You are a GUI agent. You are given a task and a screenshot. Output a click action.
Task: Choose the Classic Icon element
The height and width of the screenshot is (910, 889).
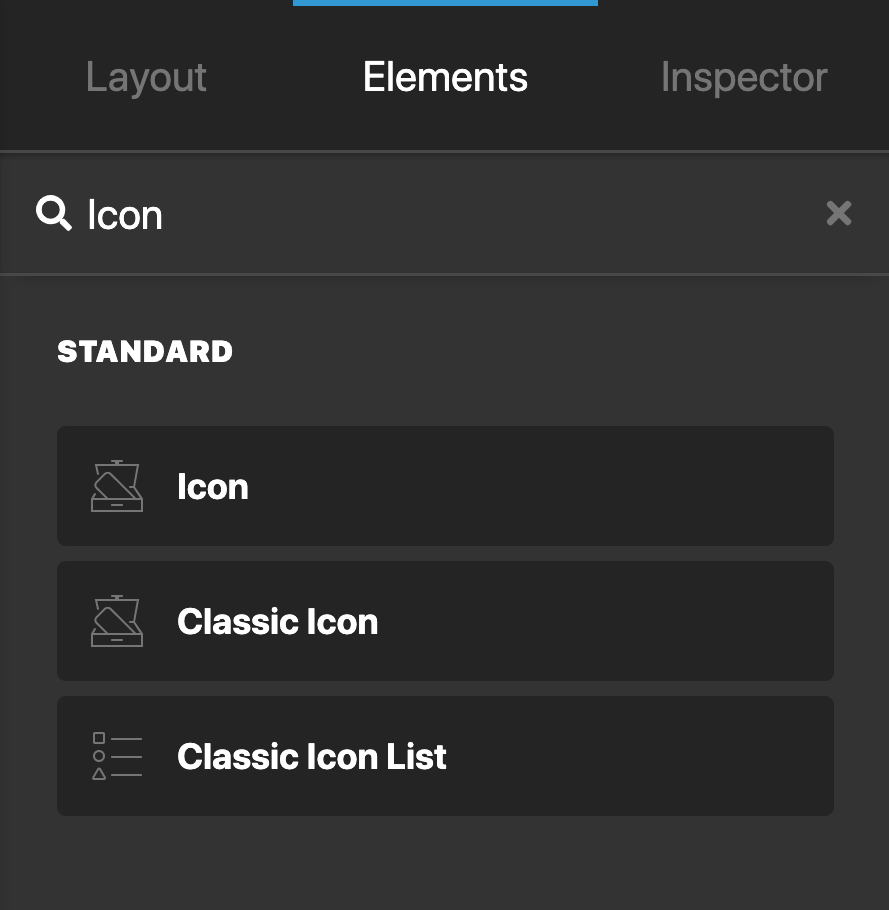(445, 621)
